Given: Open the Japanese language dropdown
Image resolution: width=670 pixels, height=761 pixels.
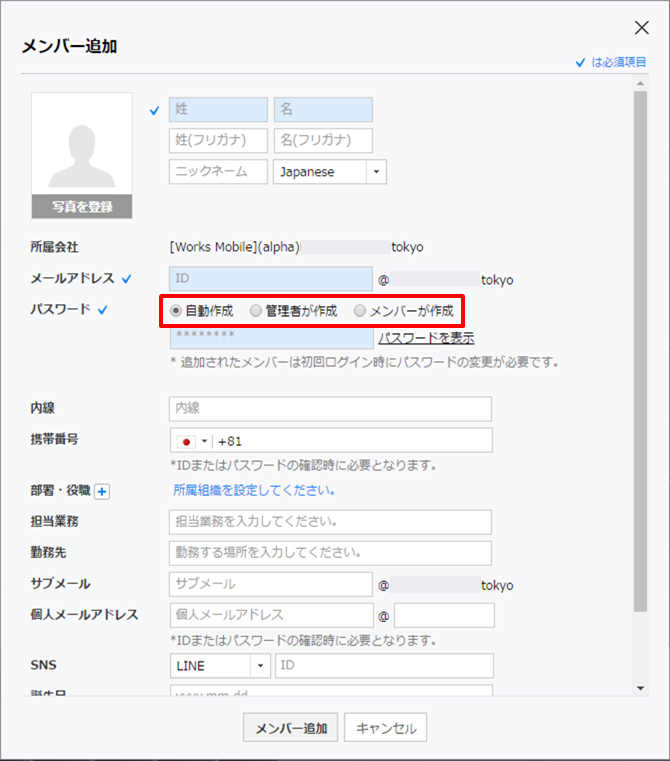Looking at the screenshot, I should point(329,172).
